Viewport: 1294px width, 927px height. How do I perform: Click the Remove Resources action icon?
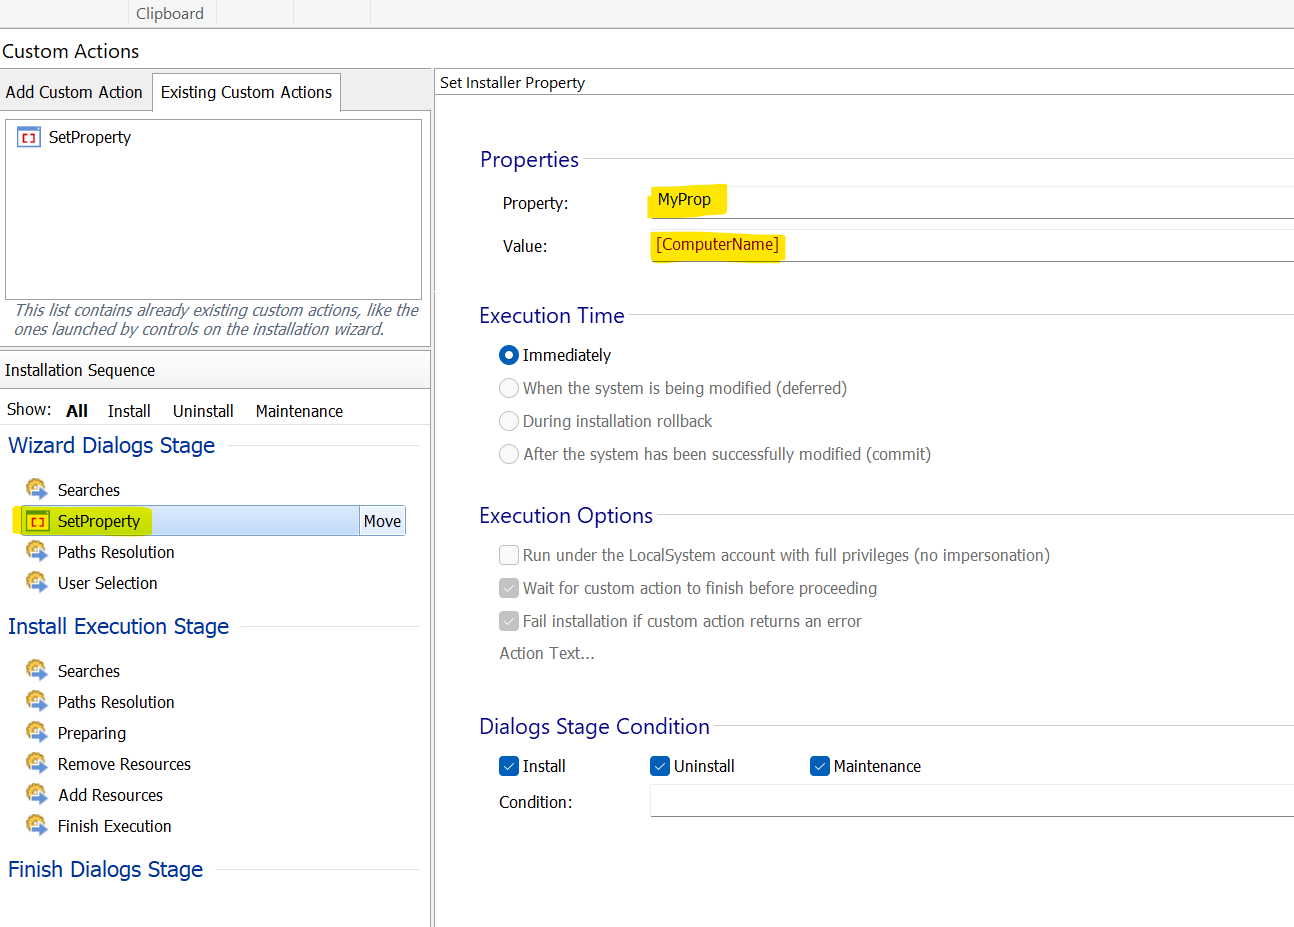37,763
